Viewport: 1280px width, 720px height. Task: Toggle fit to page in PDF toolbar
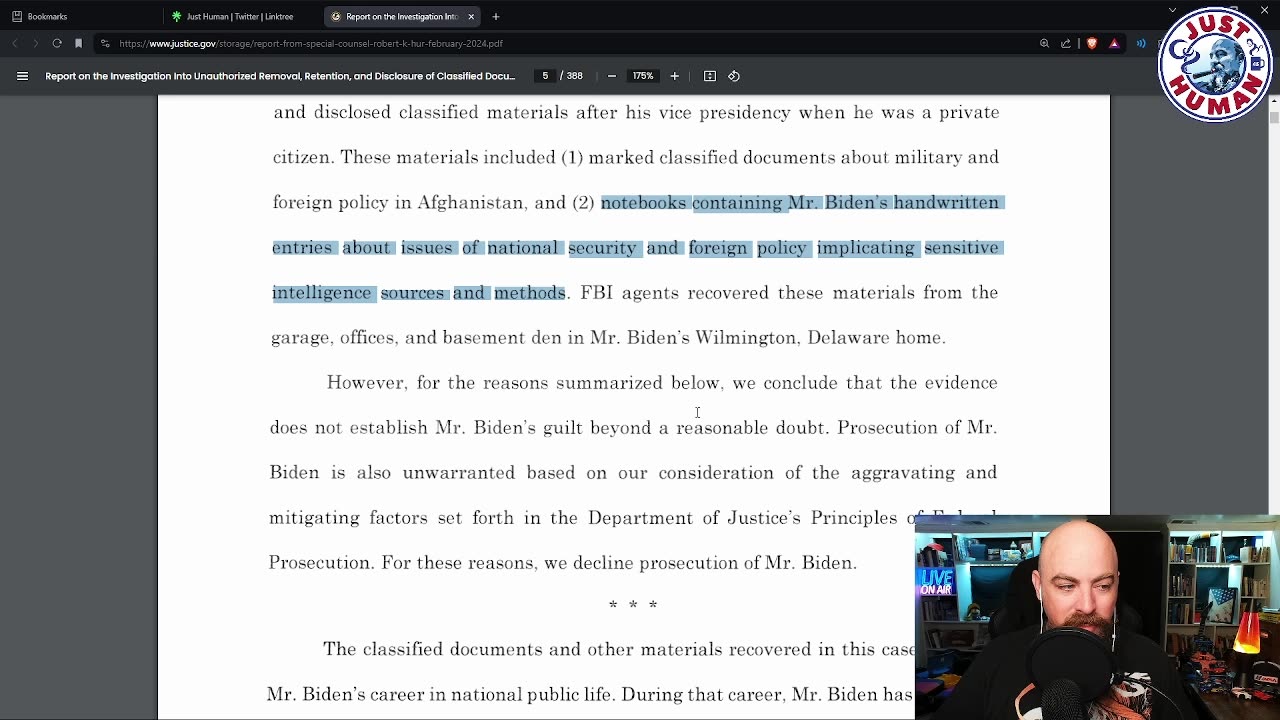[x=710, y=76]
